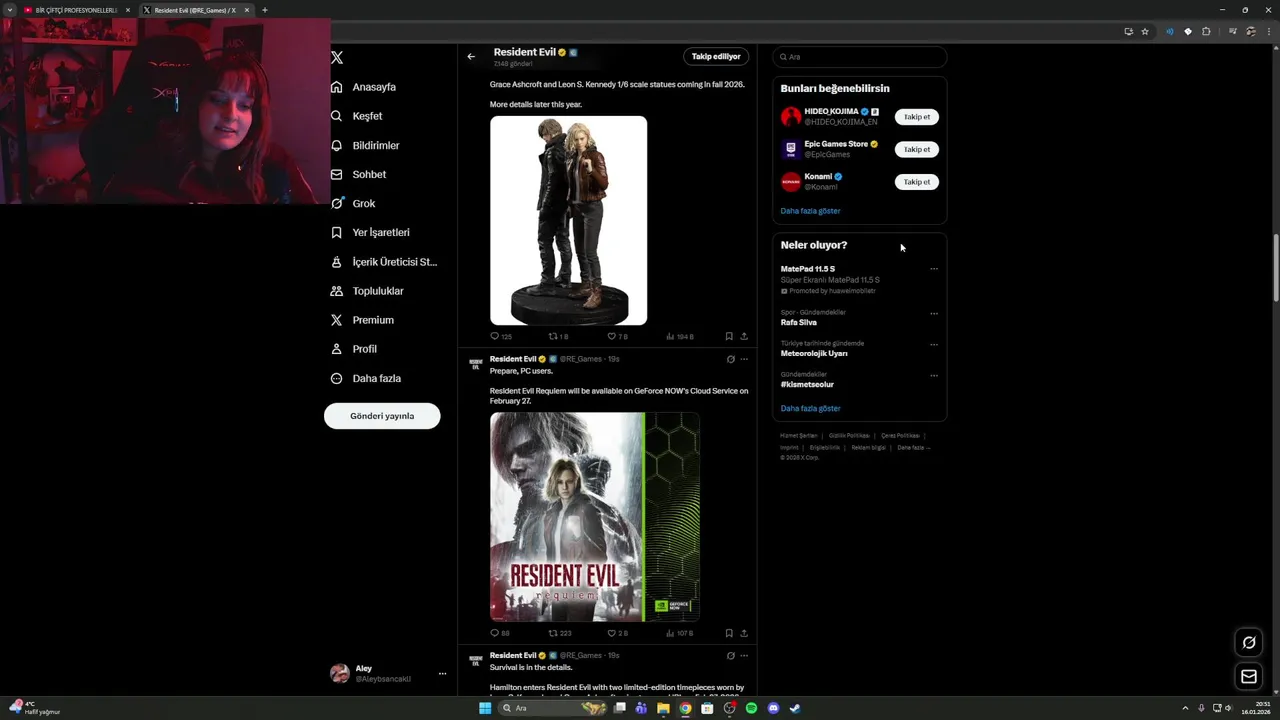Share the statue post
The width and height of the screenshot is (1280, 720).
(x=744, y=337)
